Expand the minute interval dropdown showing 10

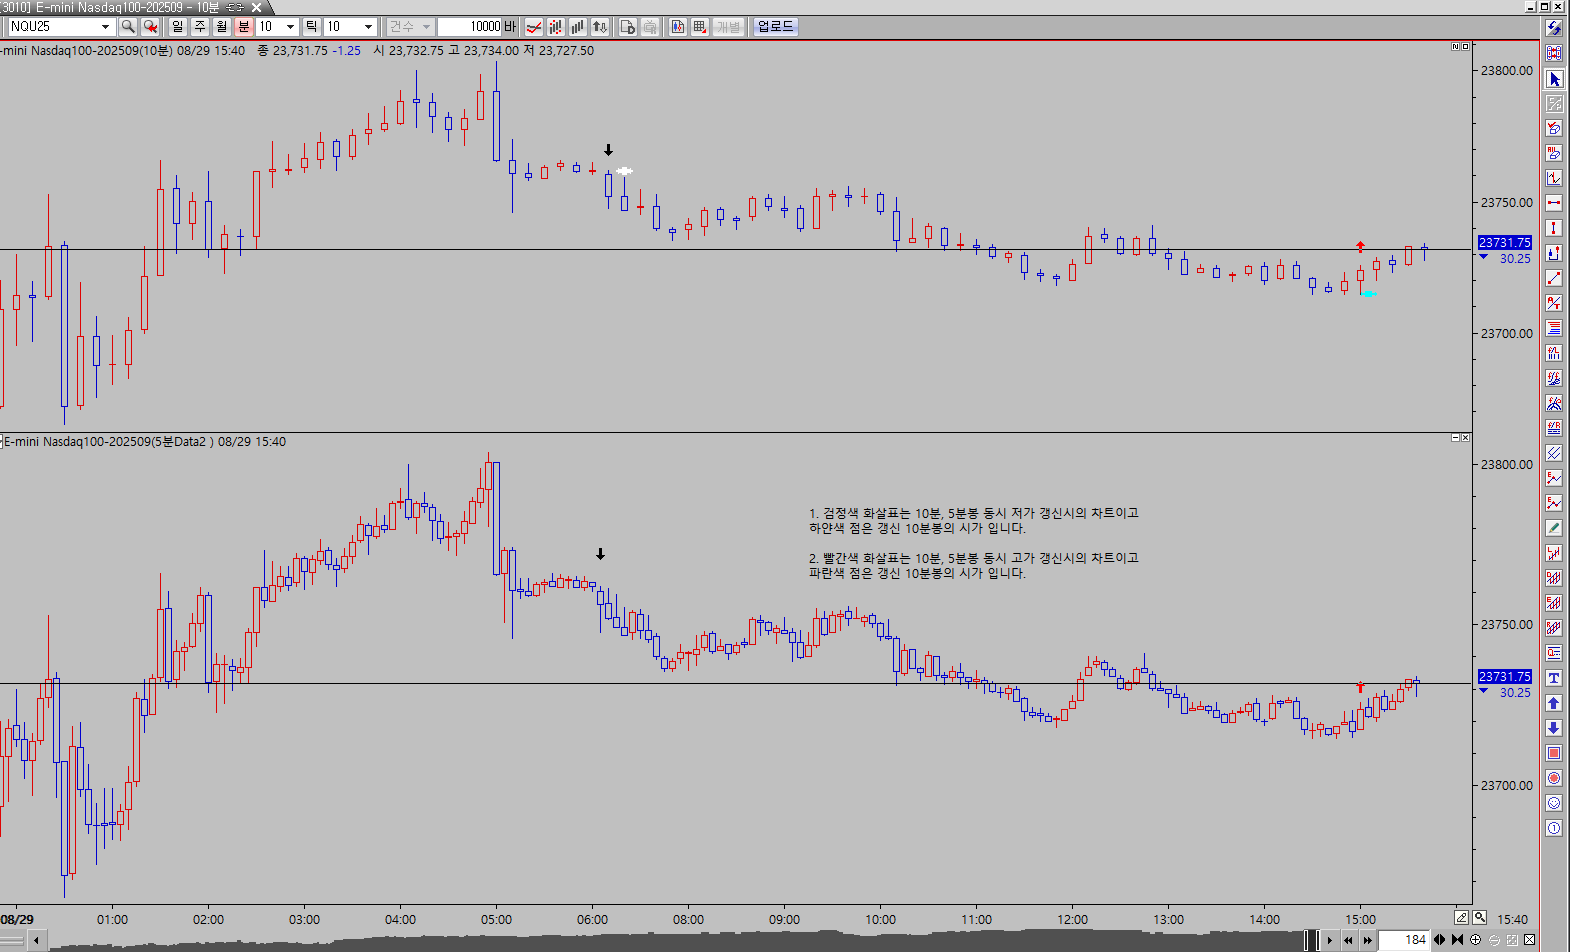[x=290, y=27]
